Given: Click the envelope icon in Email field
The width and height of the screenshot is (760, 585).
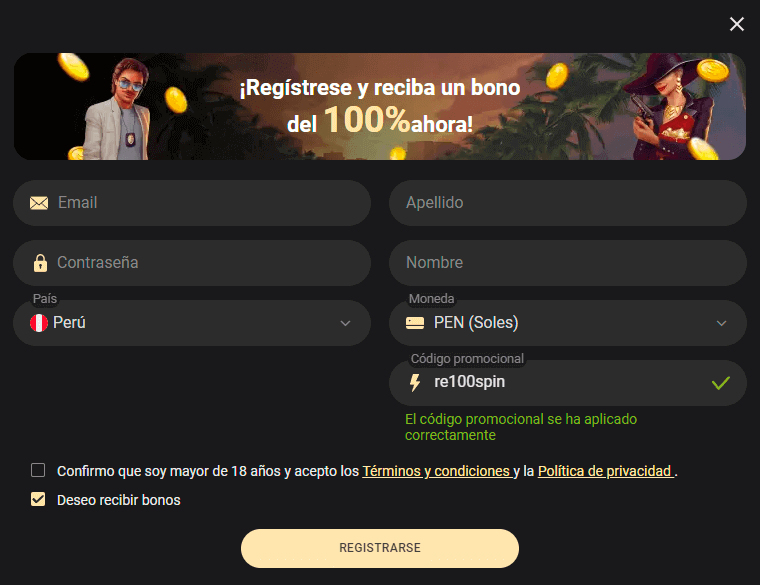Looking at the screenshot, I should 39,203.
